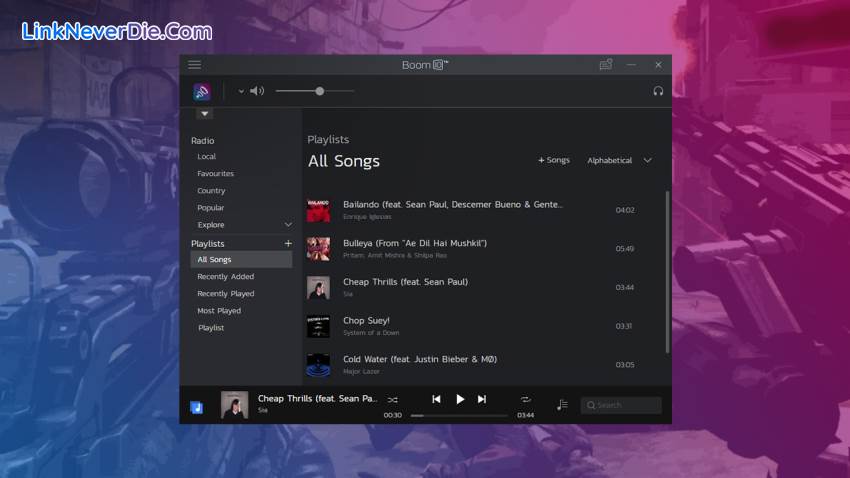The height and width of the screenshot is (478, 850).
Task: Click the Boom effects app icon
Action: [x=202, y=92]
